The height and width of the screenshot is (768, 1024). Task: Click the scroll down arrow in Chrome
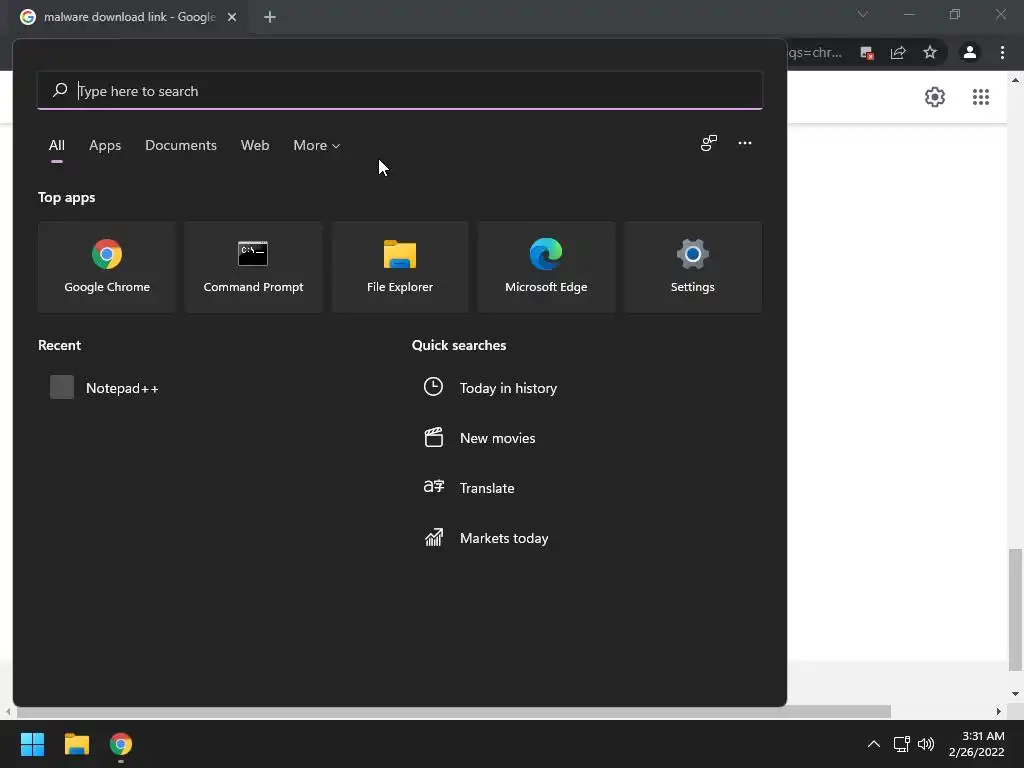(x=1015, y=694)
